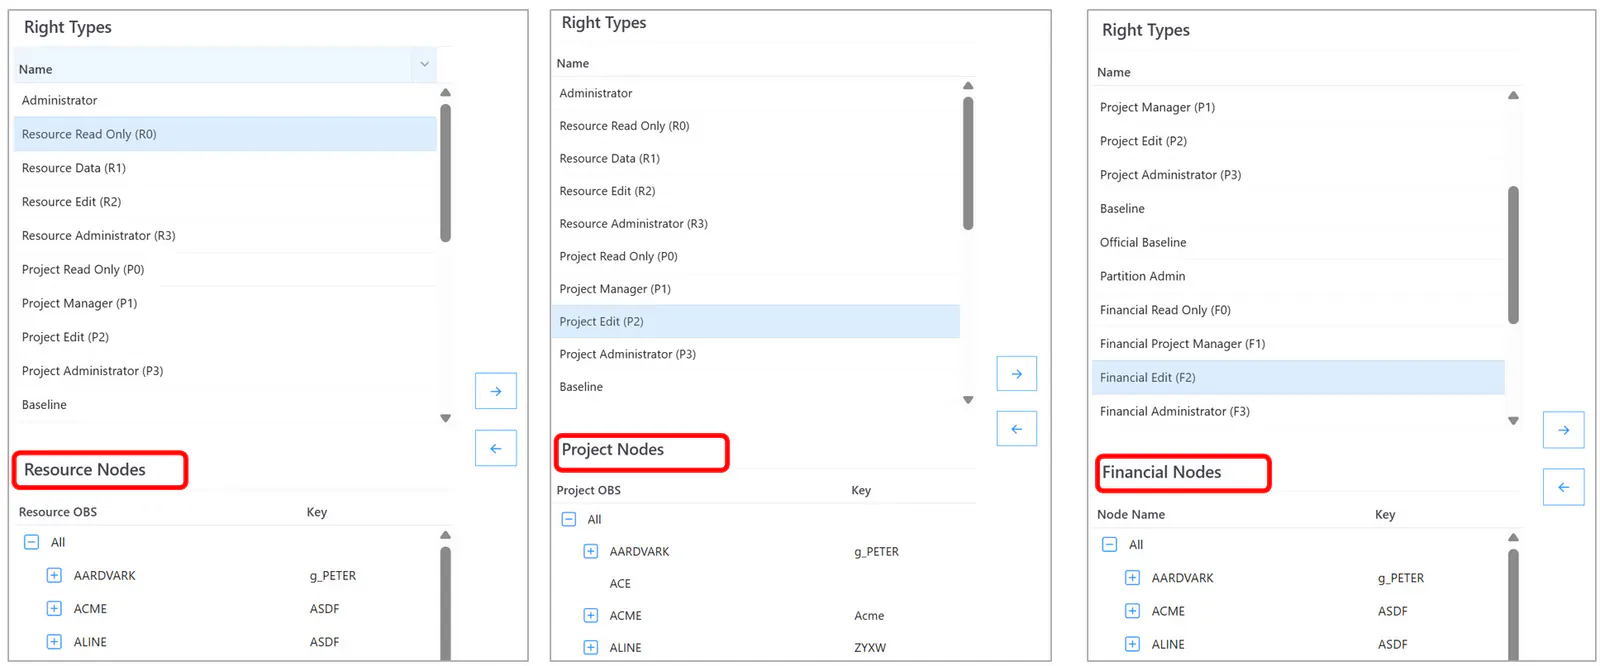The image size is (1600, 666).
Task: Select Financial Edit (F2) right type
Action: 1298,377
